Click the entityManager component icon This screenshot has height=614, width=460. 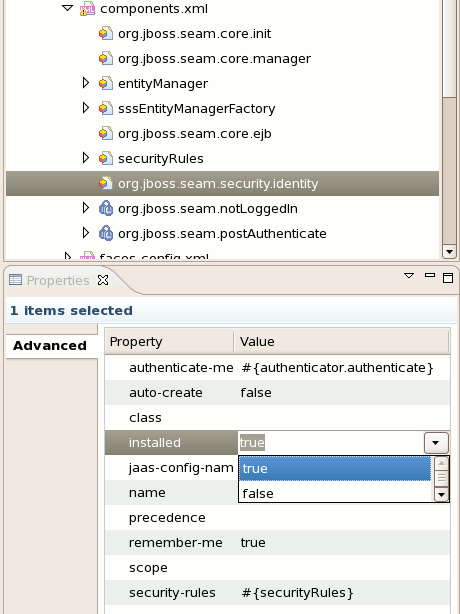[x=106, y=83]
